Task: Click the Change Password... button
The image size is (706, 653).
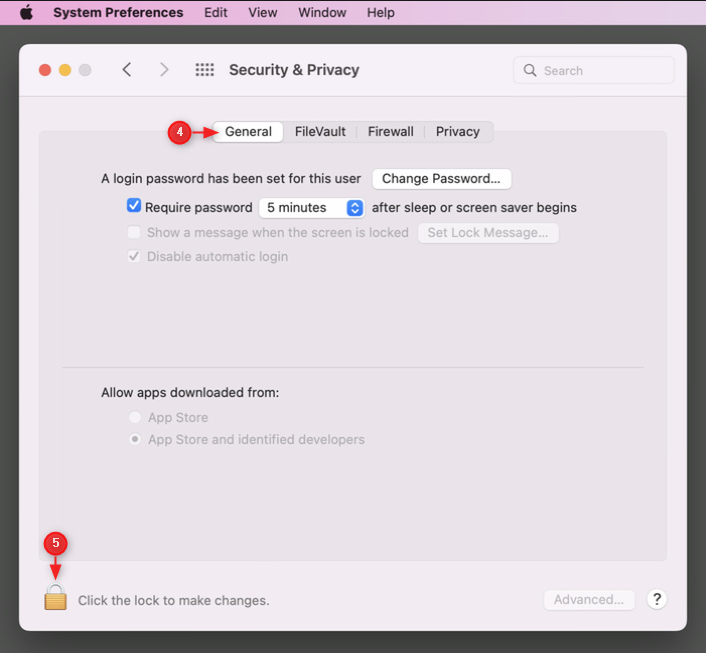Action: click(442, 179)
